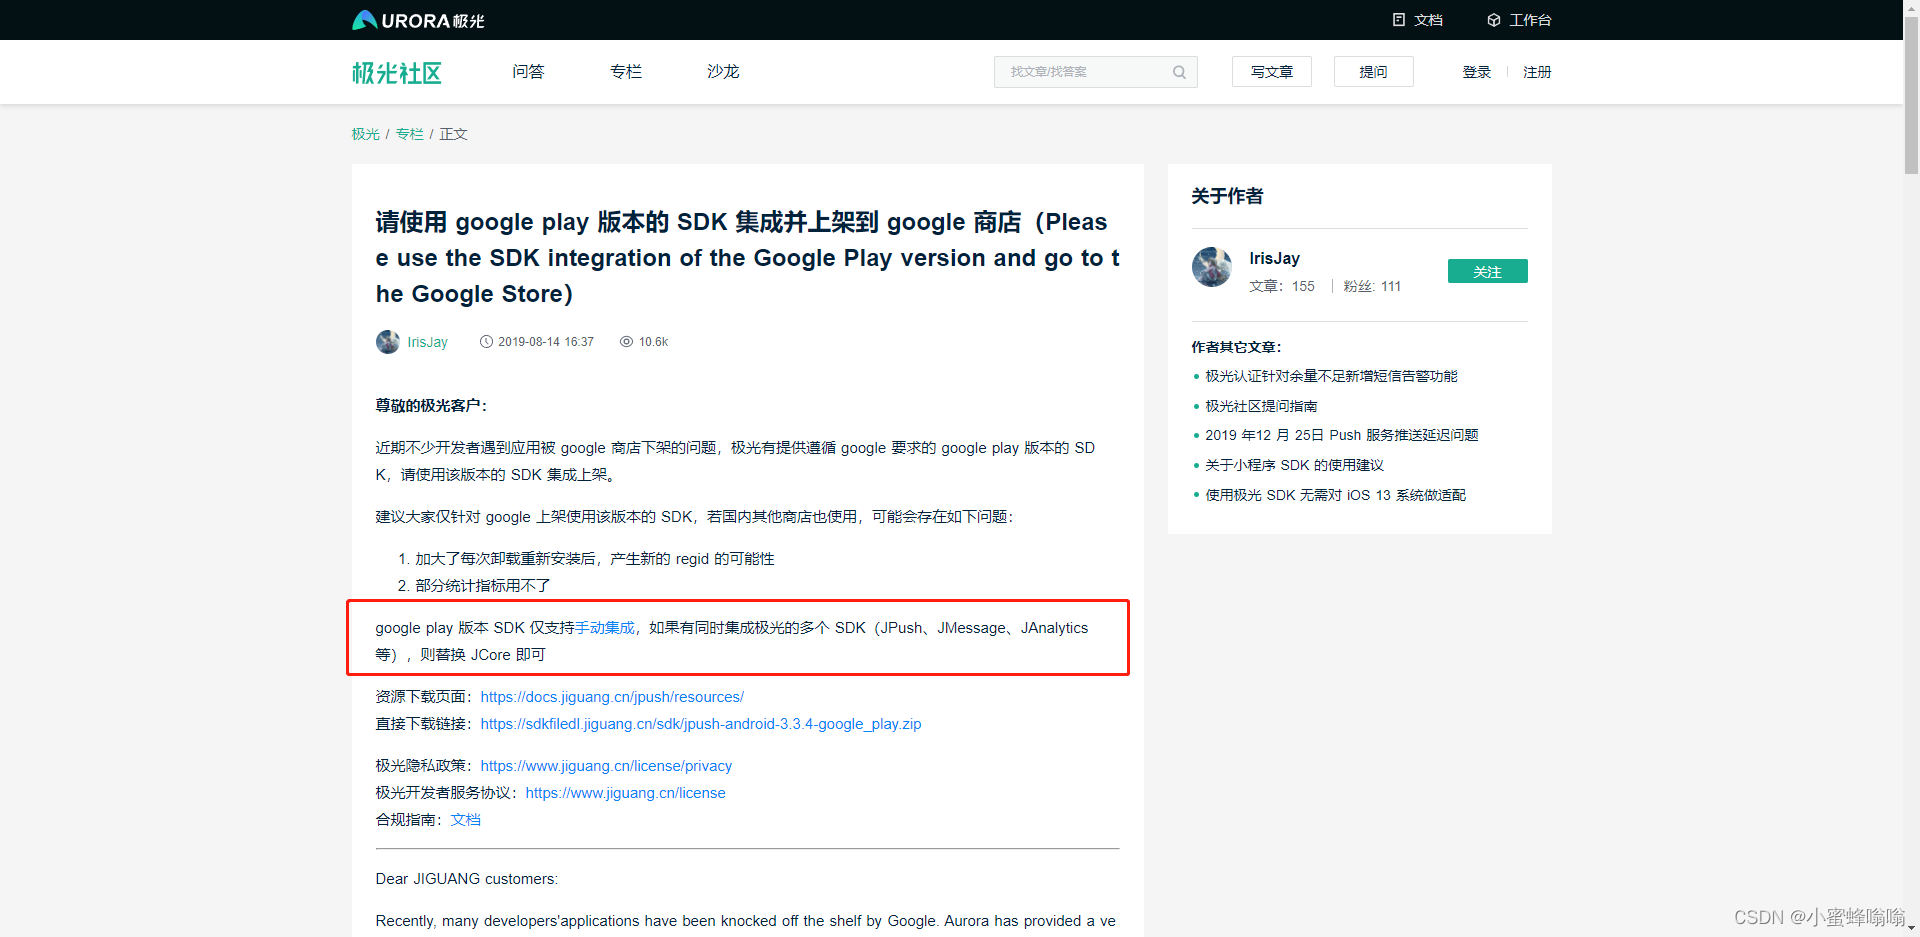Click the 登录 link
Screen dimensions: 1920x937
coord(1477,72)
